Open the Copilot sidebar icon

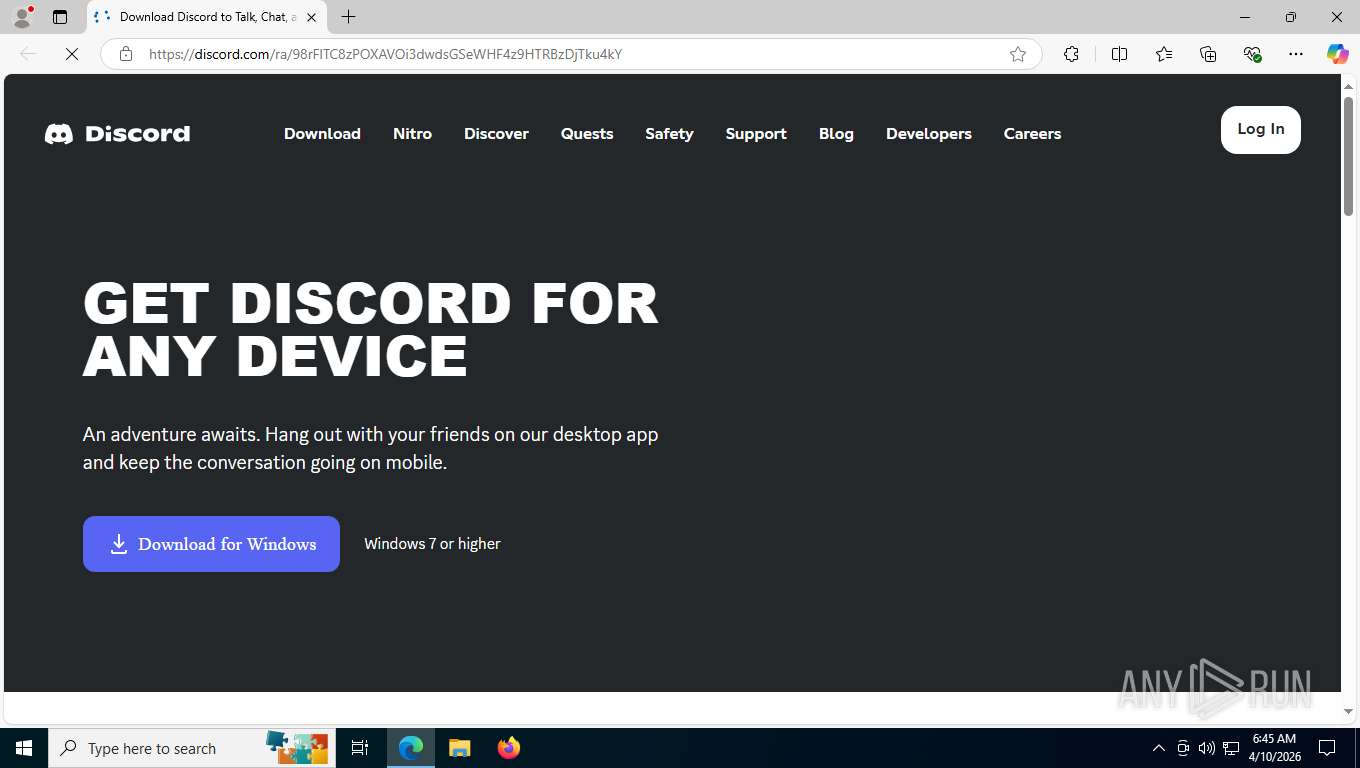pyautogui.click(x=1338, y=54)
